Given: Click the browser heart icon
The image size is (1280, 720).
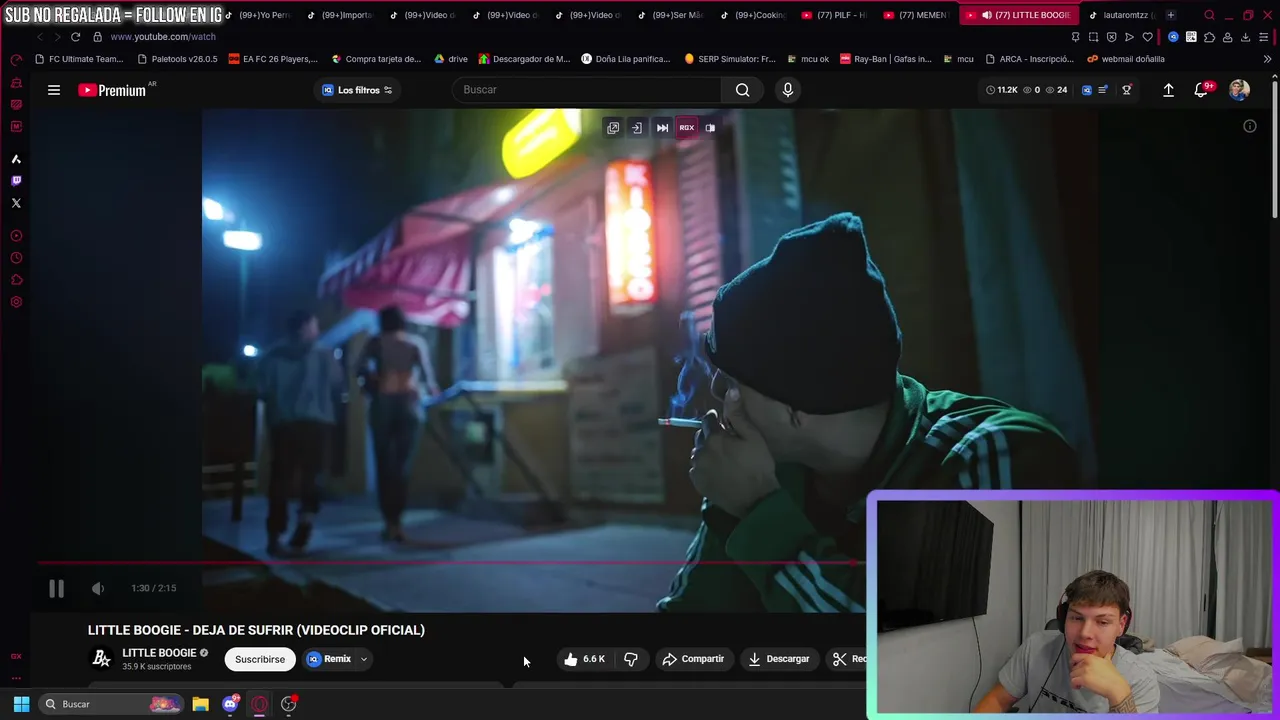Looking at the screenshot, I should pos(1147,37).
